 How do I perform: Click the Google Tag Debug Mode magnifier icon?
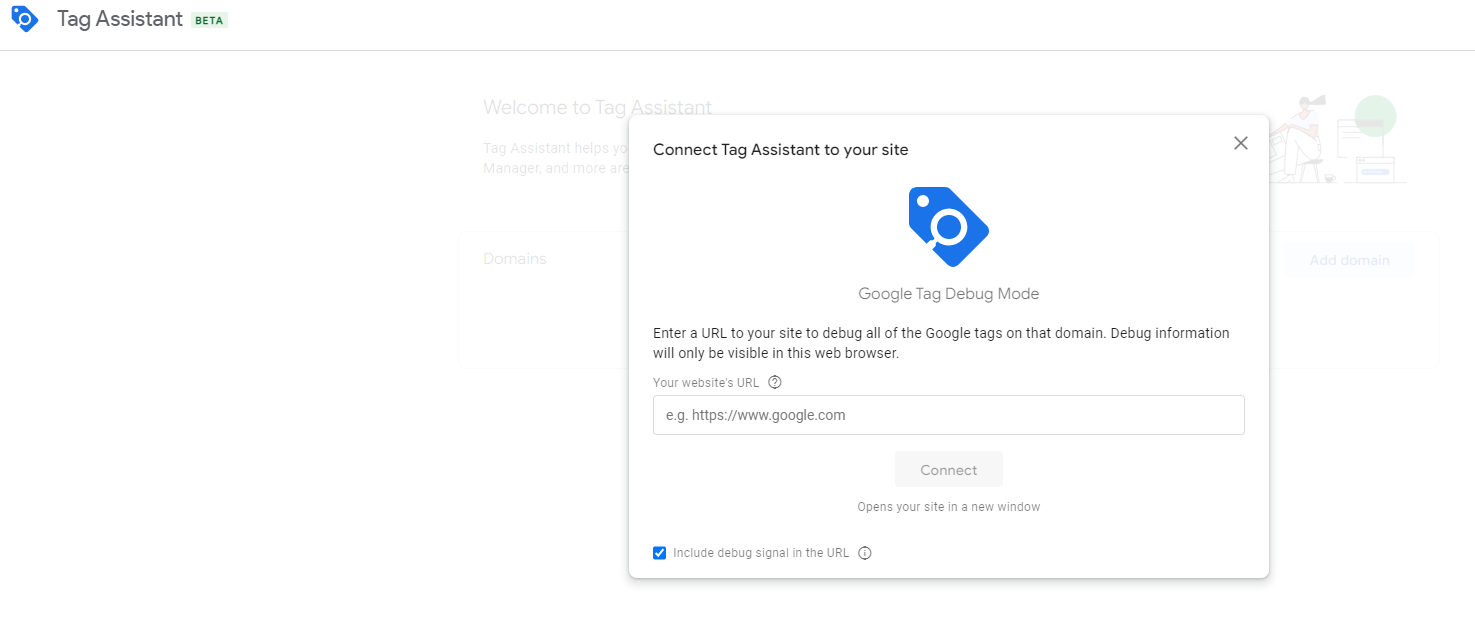[x=948, y=226]
